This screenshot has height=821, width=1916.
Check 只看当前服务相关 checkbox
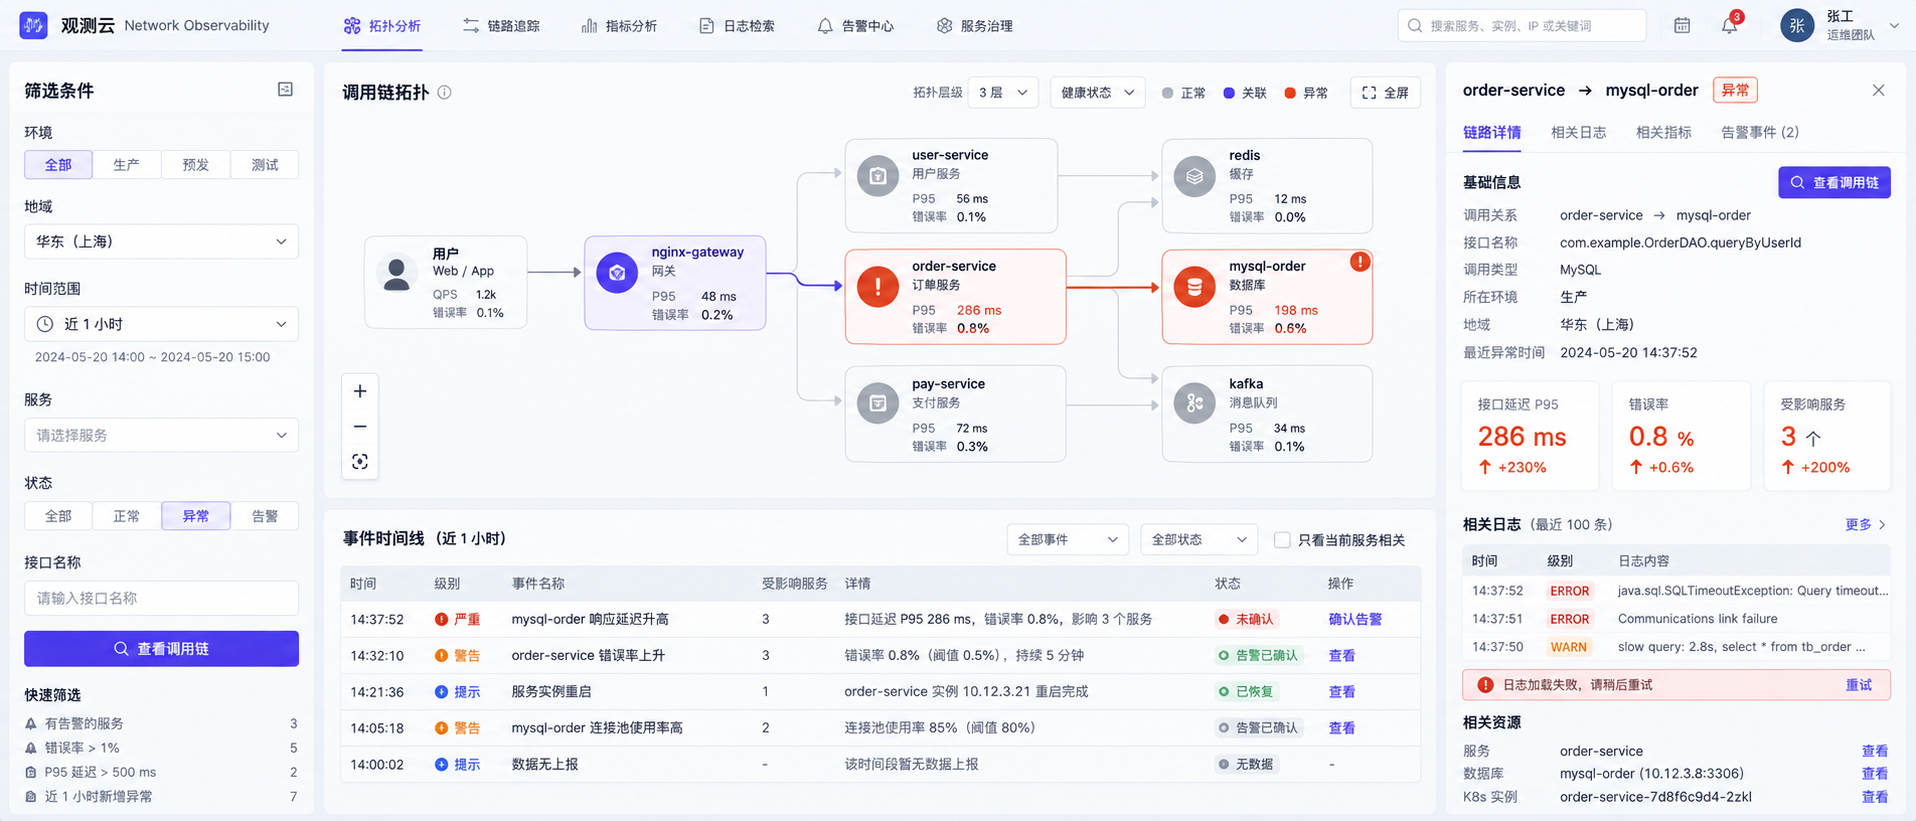pos(1282,540)
